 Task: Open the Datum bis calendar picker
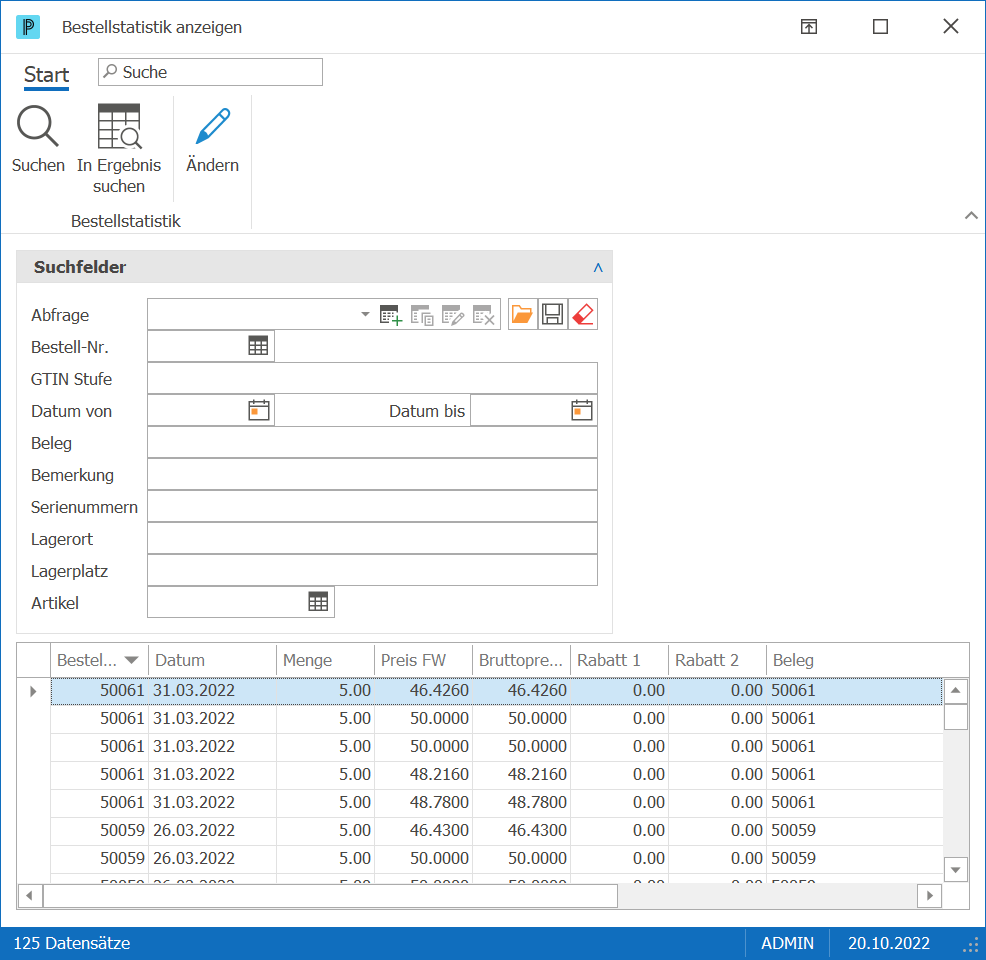tap(582, 411)
